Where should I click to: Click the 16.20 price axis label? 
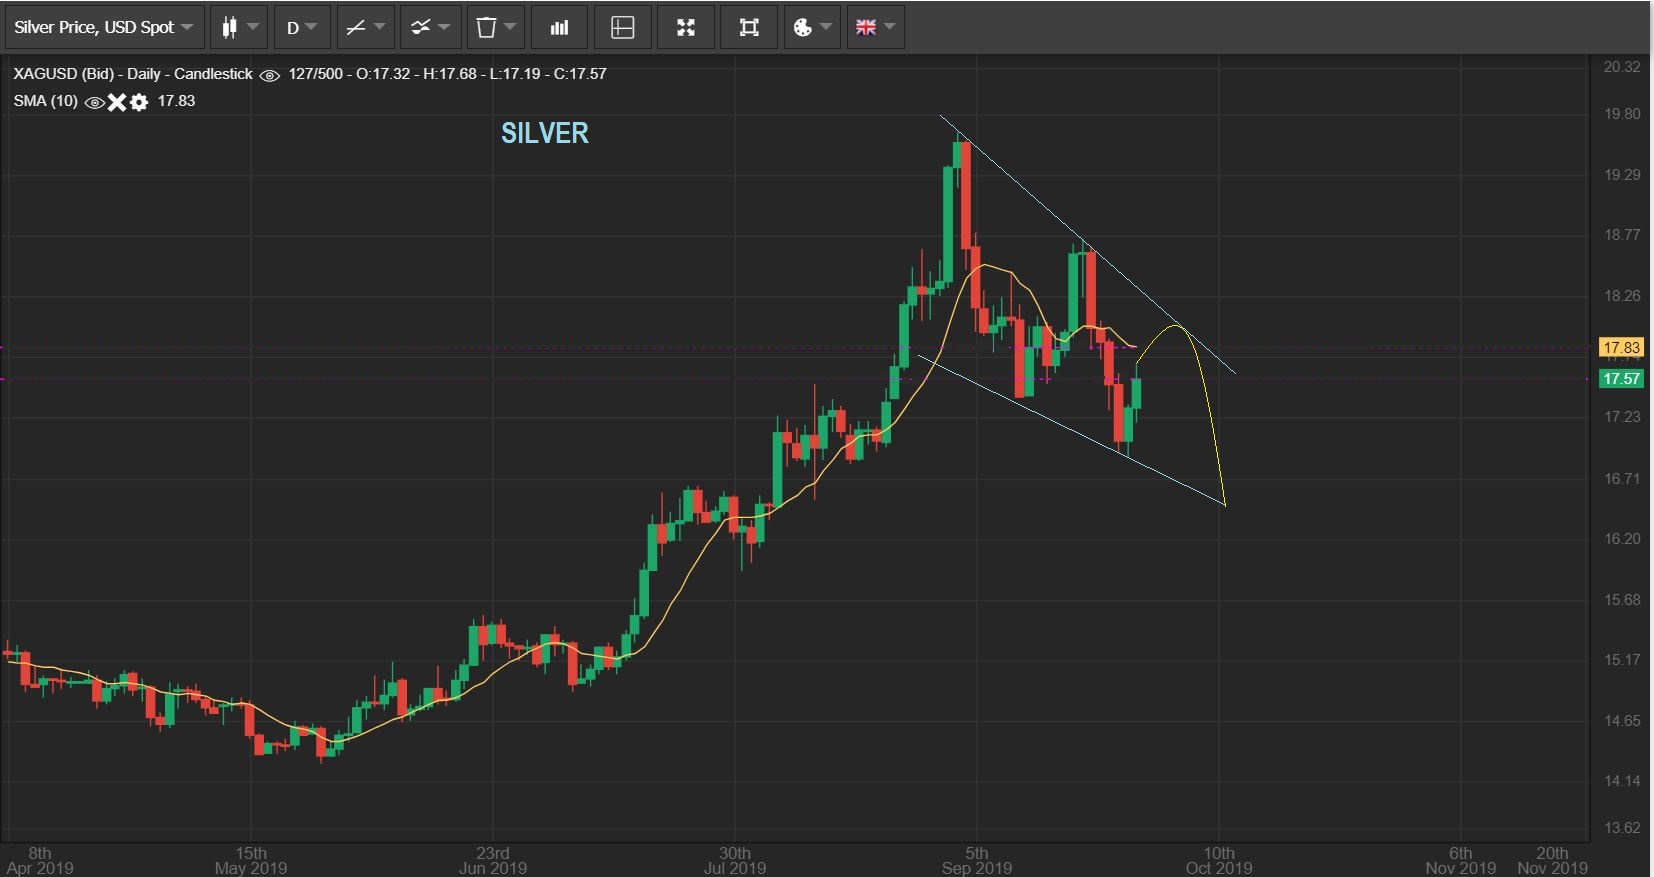(x=1622, y=539)
